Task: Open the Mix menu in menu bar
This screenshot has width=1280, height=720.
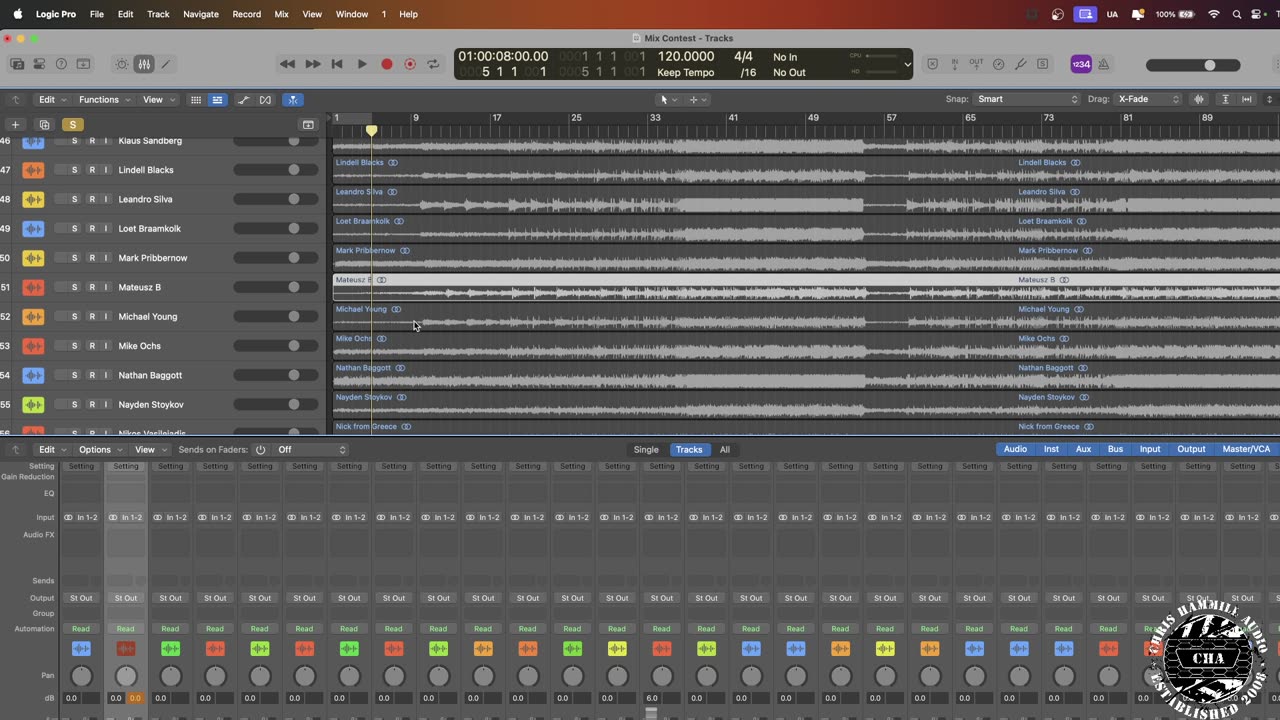Action: (281, 14)
